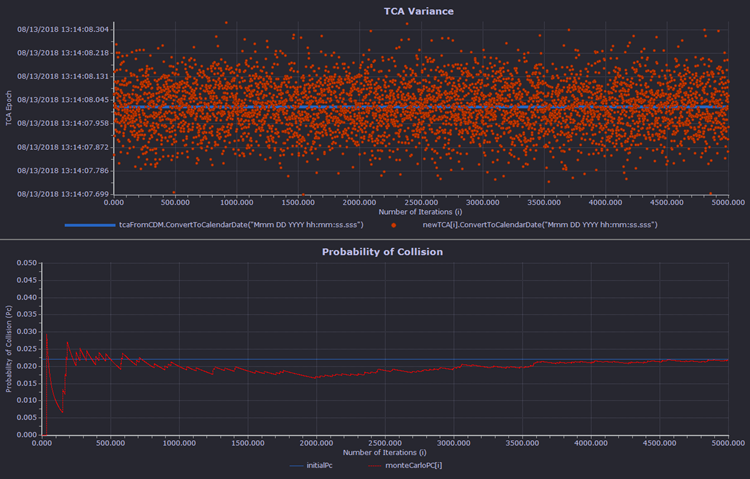Image resolution: width=750 pixels, height=479 pixels.
Task: Click 500.000 tick on Probability chart x-axis
Action: [x=110, y=443]
